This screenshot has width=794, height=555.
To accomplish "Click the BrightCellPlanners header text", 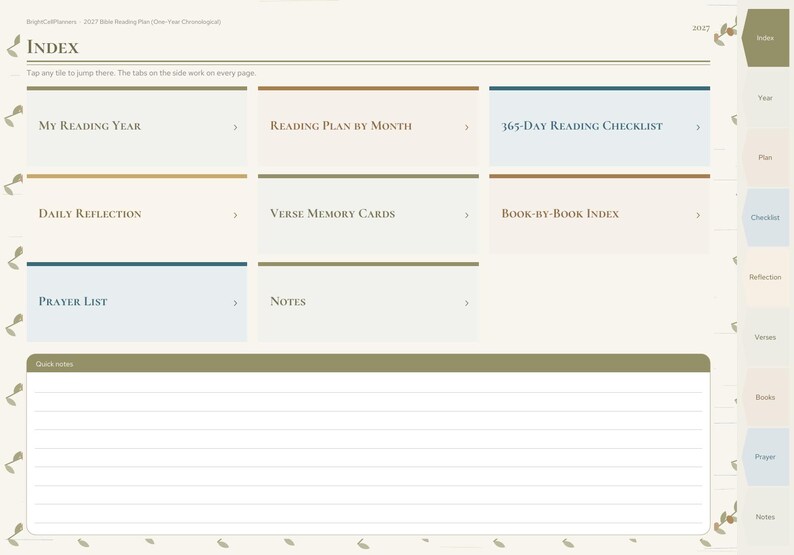I will pyautogui.click(x=52, y=22).
